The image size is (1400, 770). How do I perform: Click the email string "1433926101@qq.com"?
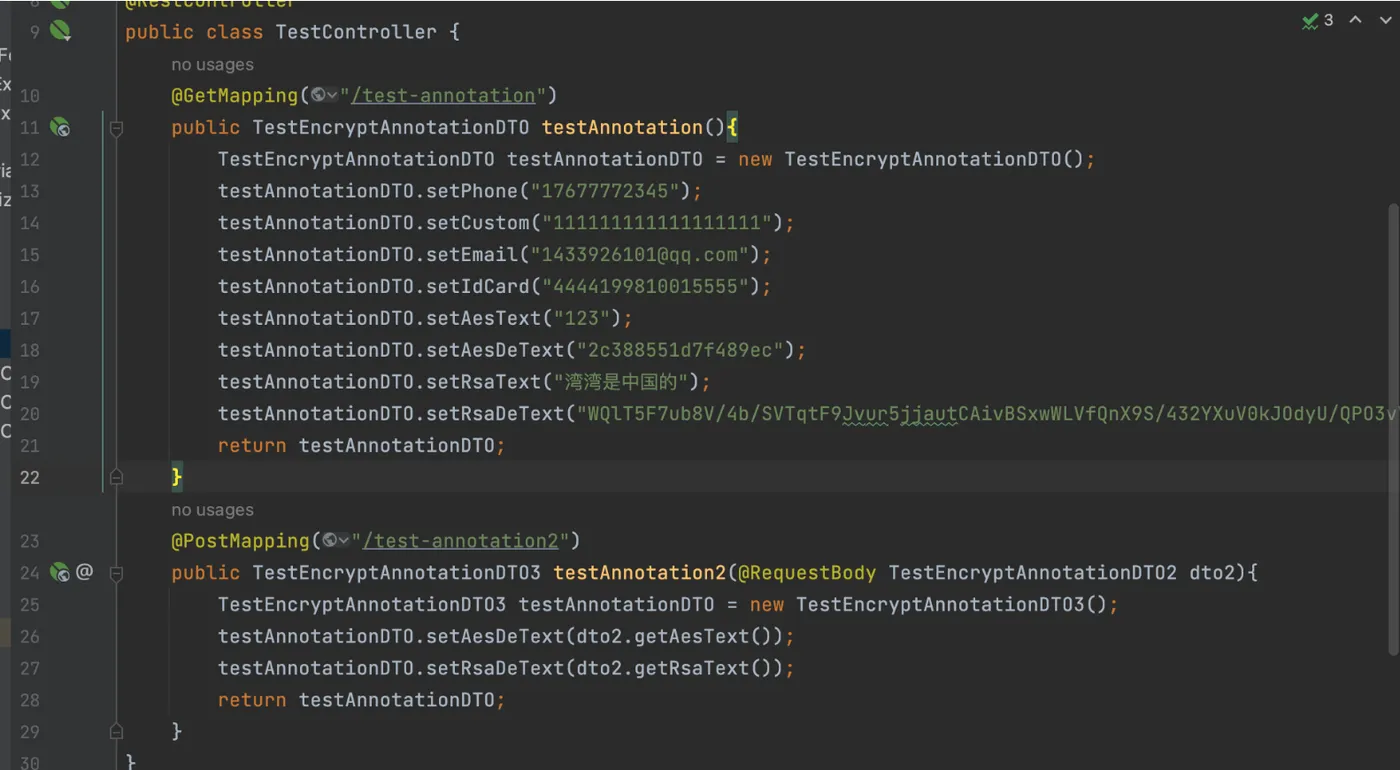640,255
